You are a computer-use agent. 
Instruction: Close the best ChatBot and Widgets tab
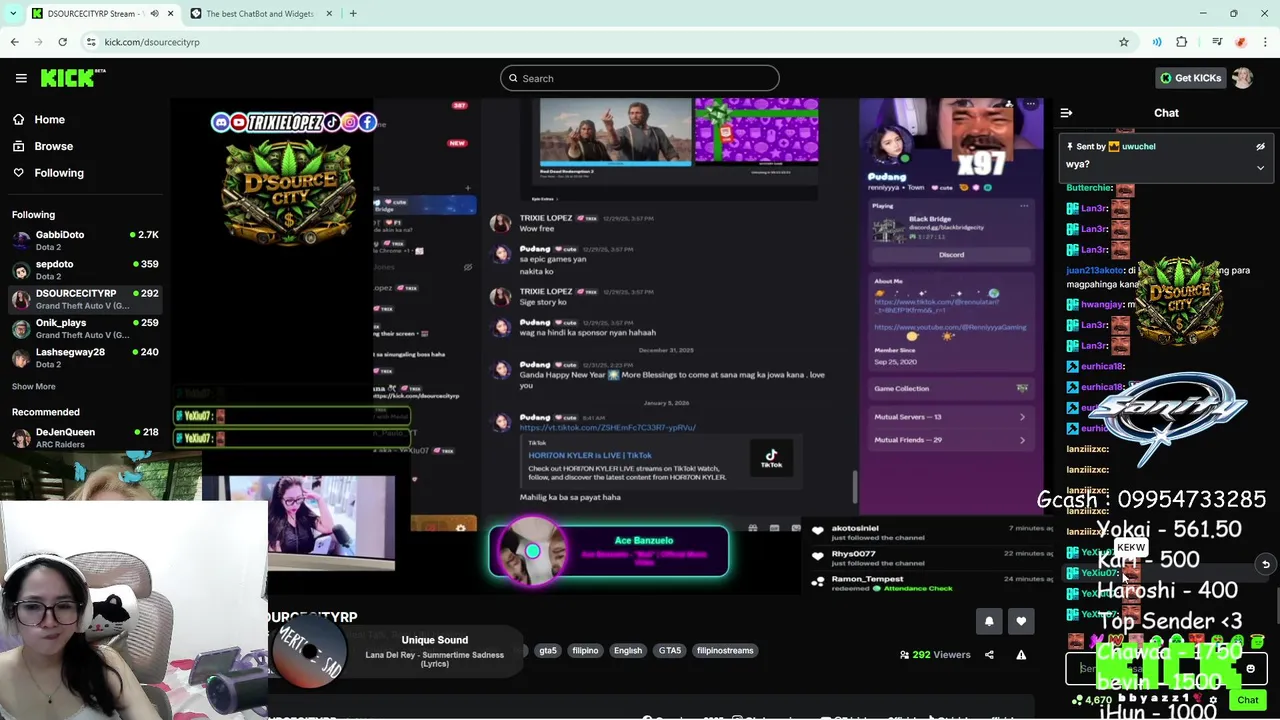coord(327,14)
